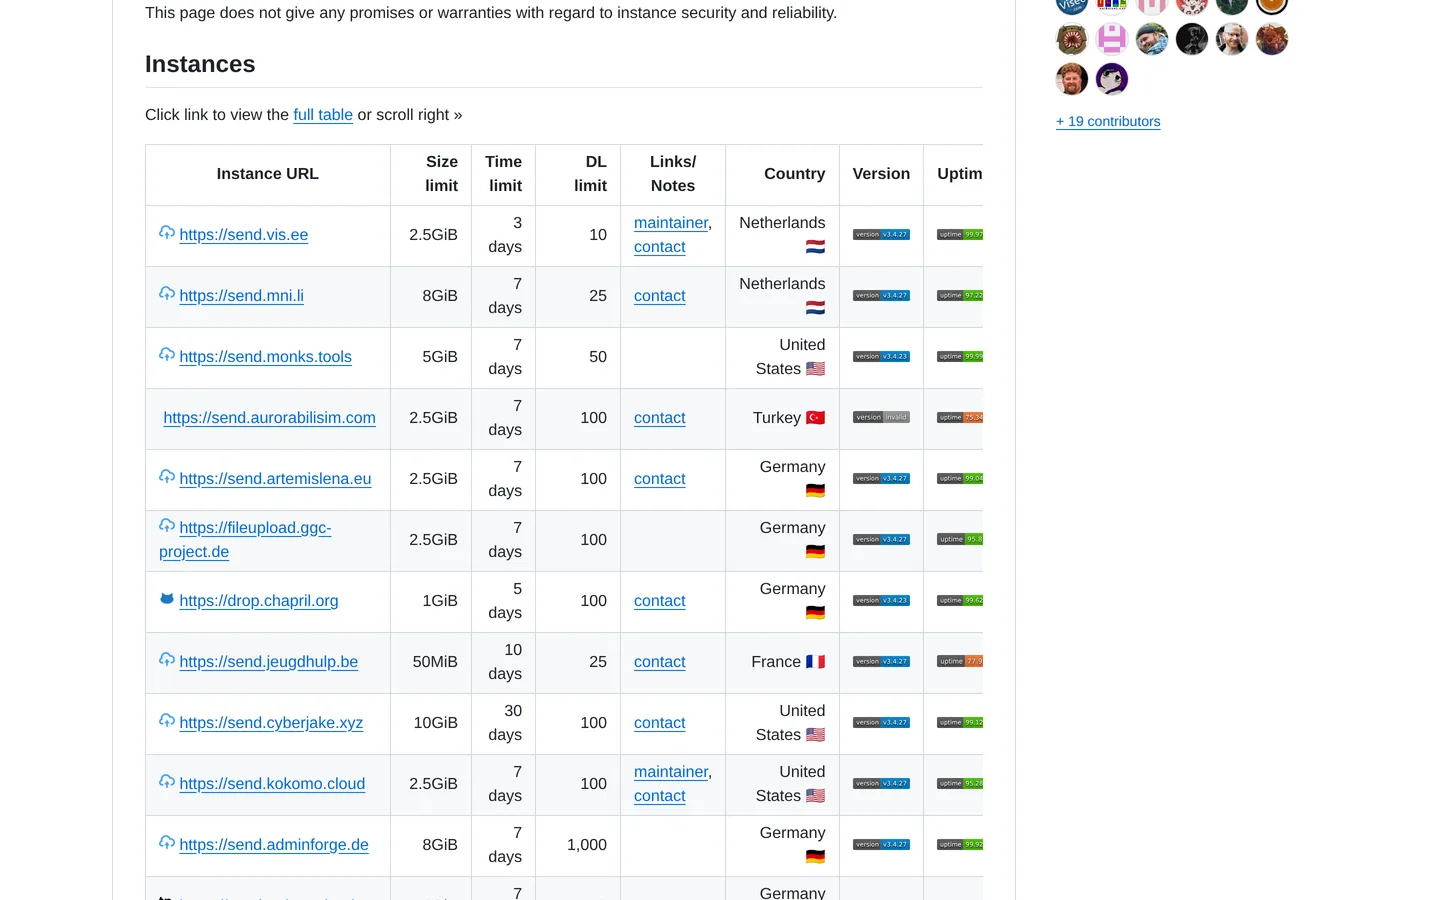Click the cloud icon beside fileupload.ggc-project.de
The image size is (1440, 900).
pyautogui.click(x=167, y=525)
